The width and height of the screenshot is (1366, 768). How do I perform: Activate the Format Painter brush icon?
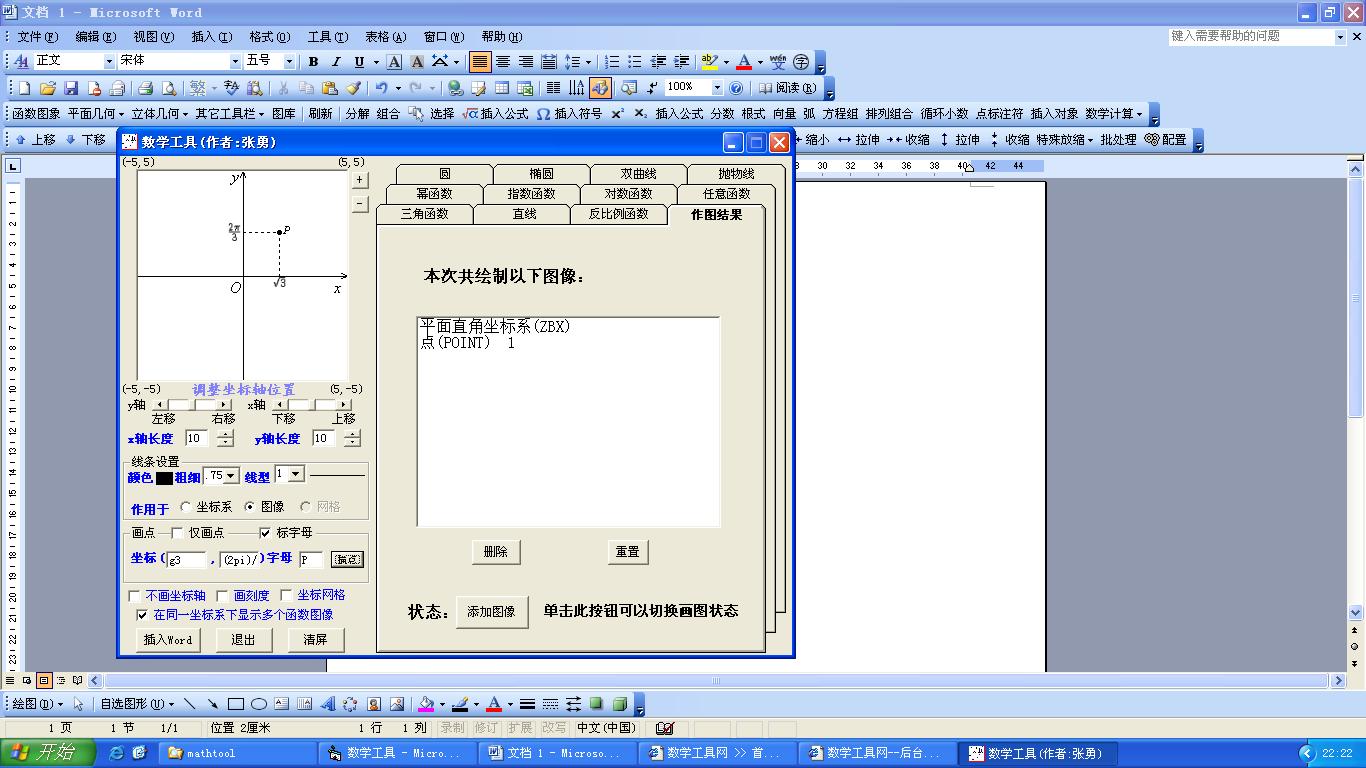coord(352,88)
